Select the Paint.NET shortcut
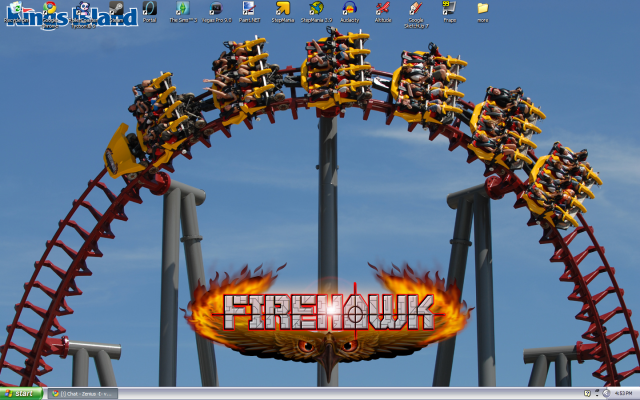 (x=249, y=11)
